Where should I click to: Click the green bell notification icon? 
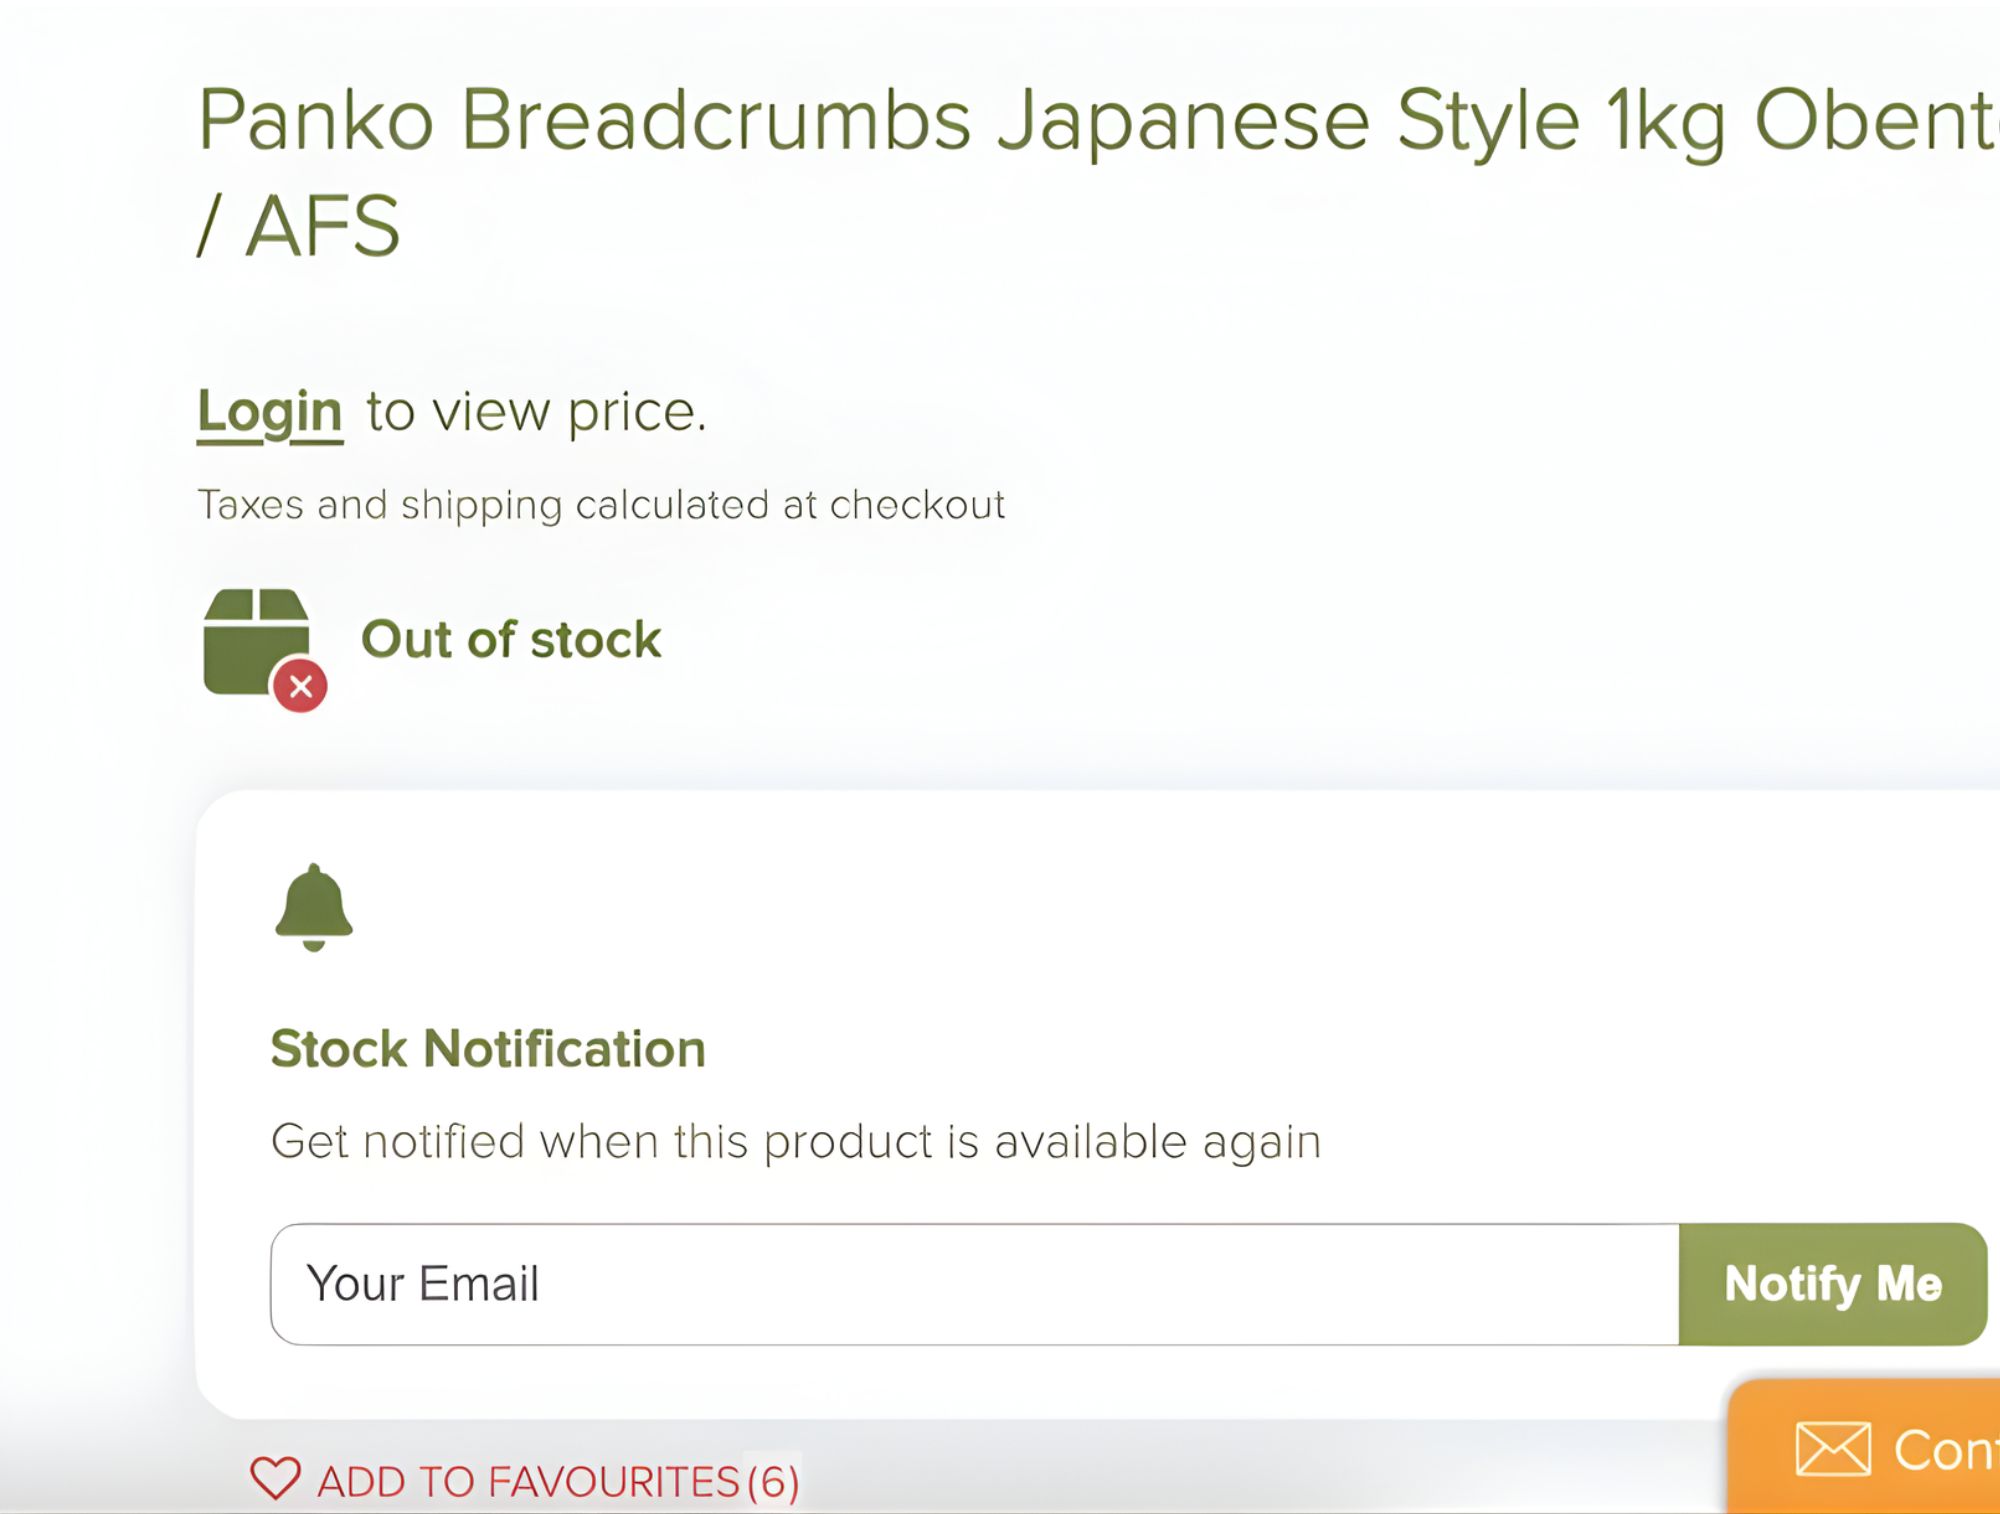314,907
